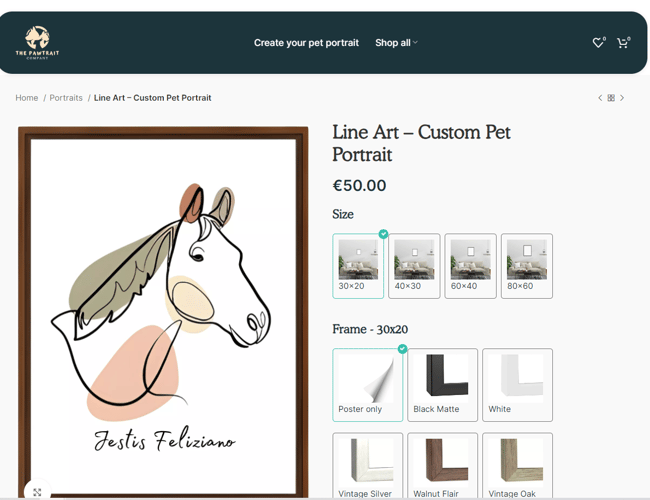The height and width of the screenshot is (500, 650).
Task: Open the Portraits breadcrumb link
Action: (x=66, y=98)
